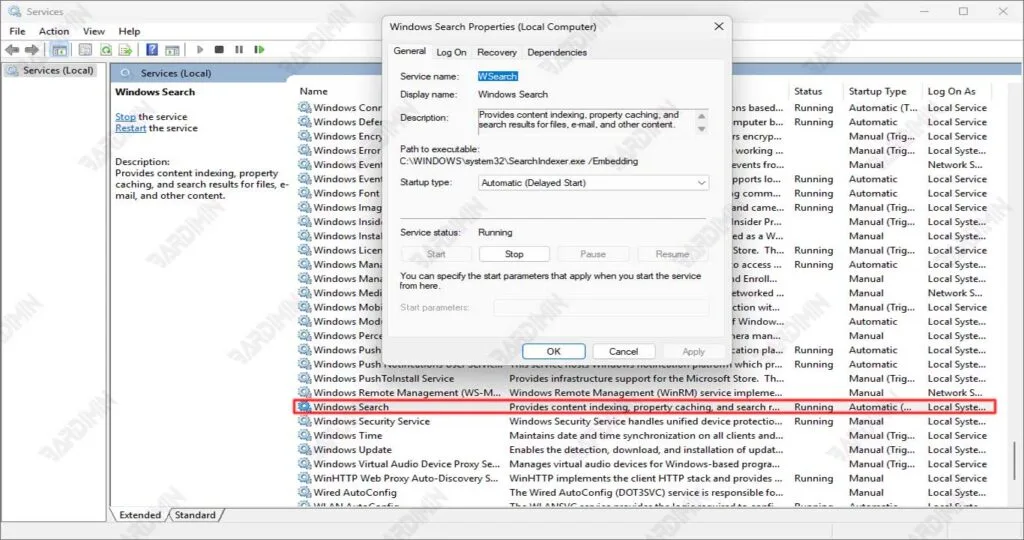
Task: Click the Restart Service toolbar icon
Action: click(x=259, y=50)
